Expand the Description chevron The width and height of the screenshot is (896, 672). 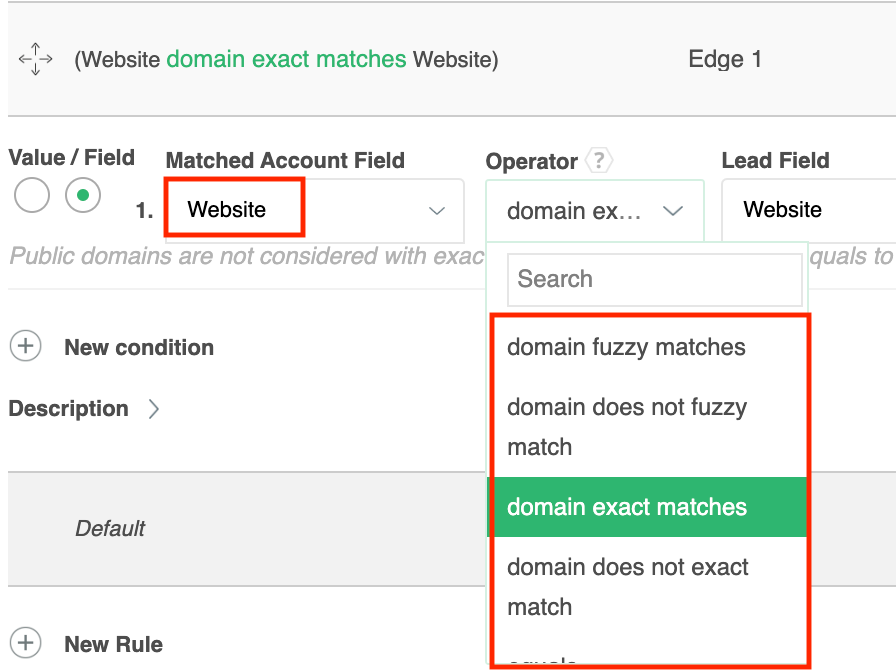154,408
